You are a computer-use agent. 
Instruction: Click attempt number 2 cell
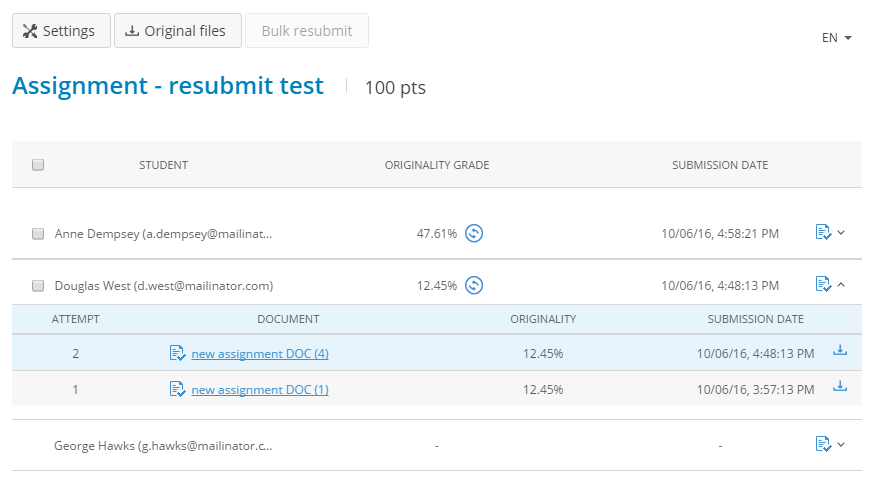point(76,354)
